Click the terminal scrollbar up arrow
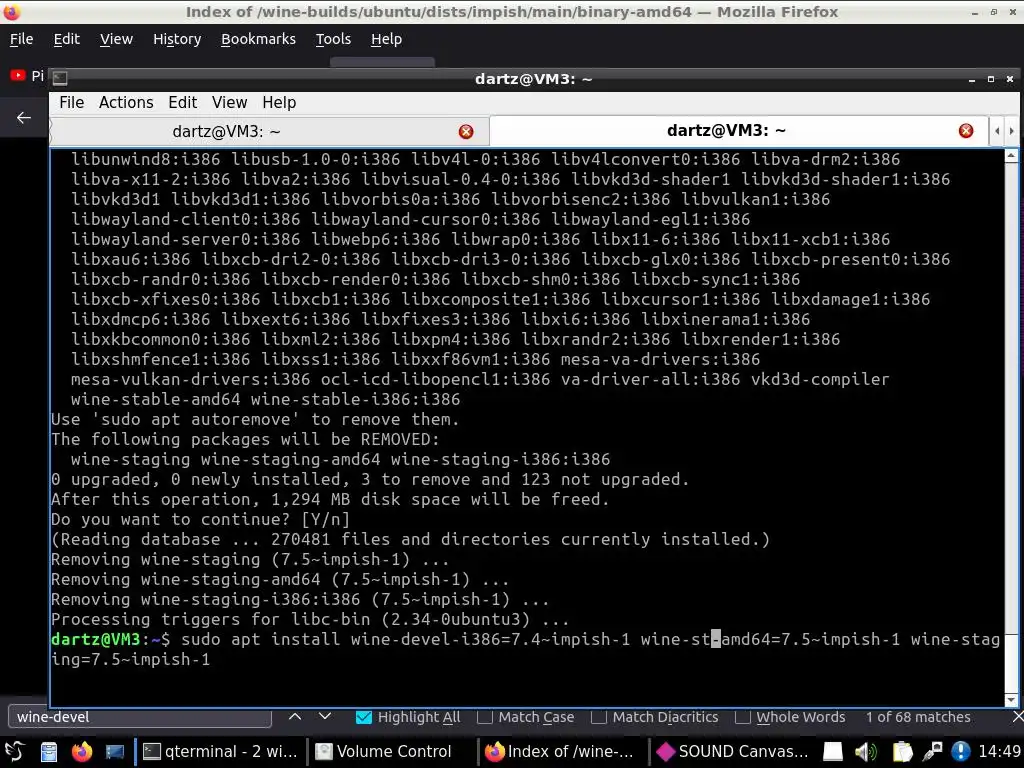 (1011, 155)
